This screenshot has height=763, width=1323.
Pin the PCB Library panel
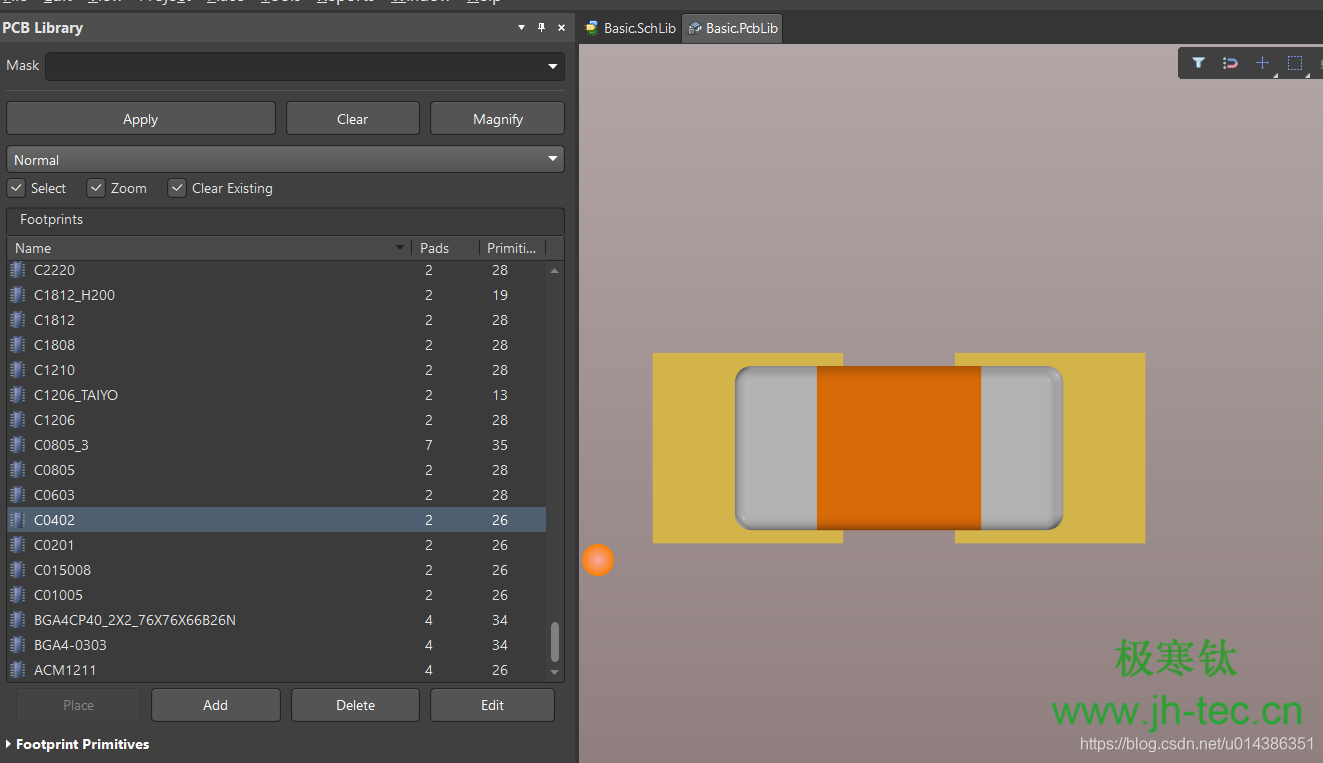coord(541,28)
